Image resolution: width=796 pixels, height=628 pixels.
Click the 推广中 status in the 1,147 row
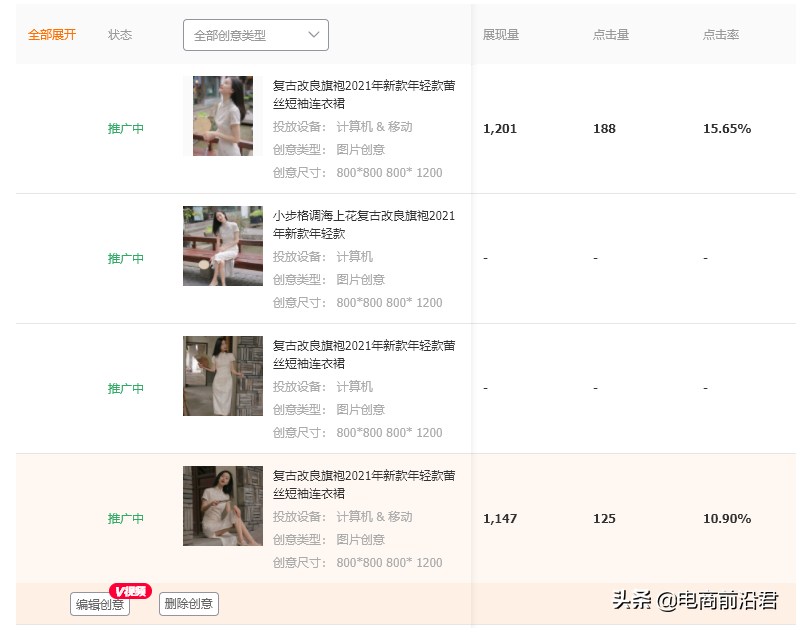[125, 518]
